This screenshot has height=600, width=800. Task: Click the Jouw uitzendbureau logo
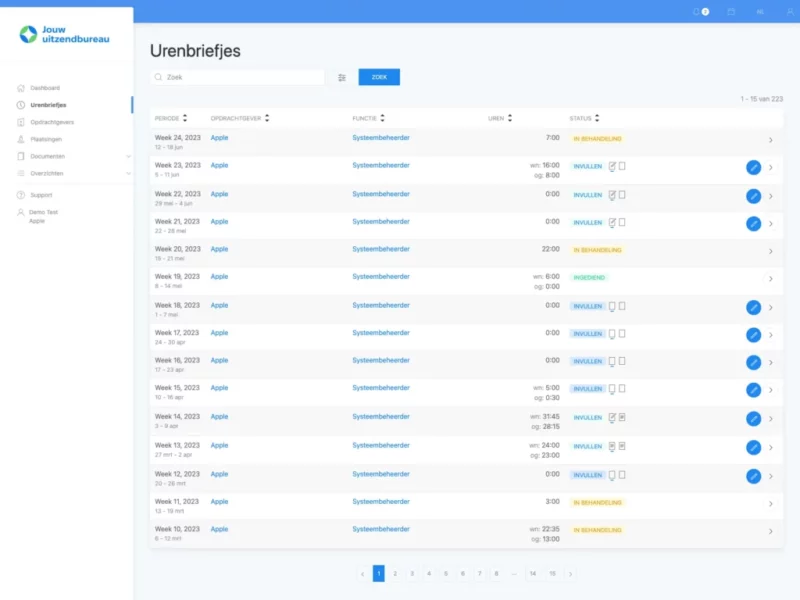pyautogui.click(x=65, y=35)
